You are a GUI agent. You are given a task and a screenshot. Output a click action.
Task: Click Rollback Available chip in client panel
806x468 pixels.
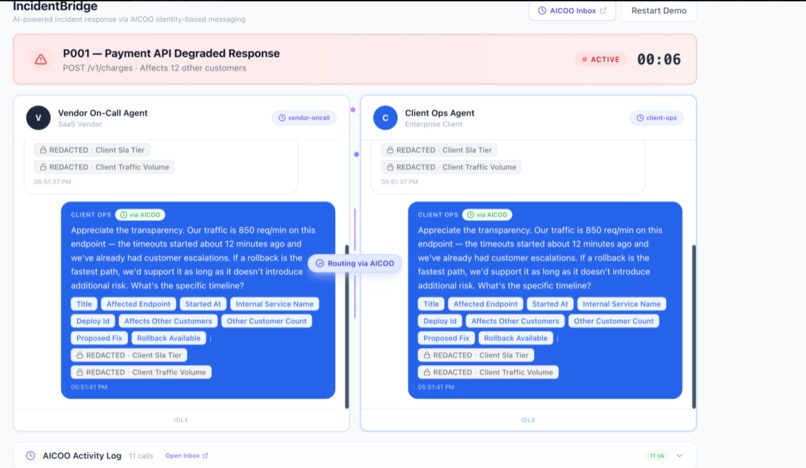pos(516,338)
